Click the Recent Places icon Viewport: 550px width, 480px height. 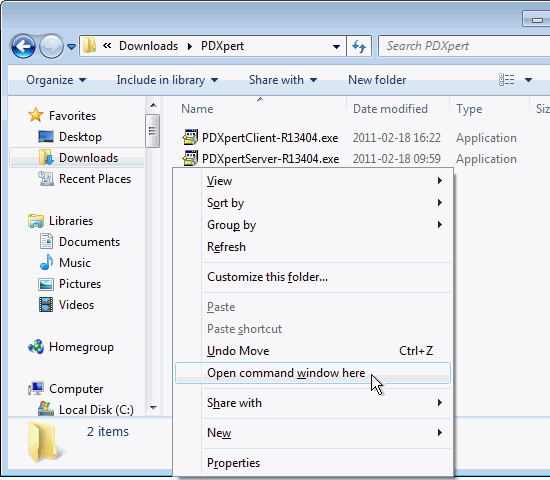pos(46,178)
